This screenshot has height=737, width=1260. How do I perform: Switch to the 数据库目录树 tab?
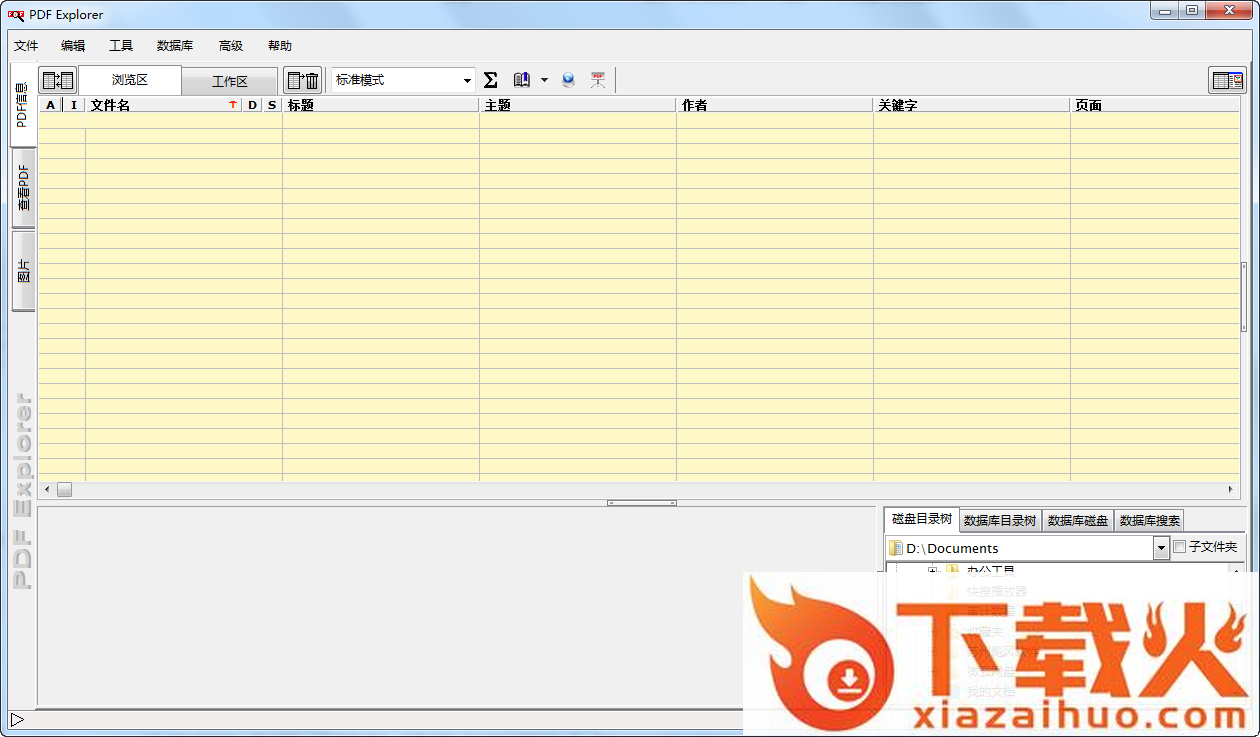(x=1000, y=520)
